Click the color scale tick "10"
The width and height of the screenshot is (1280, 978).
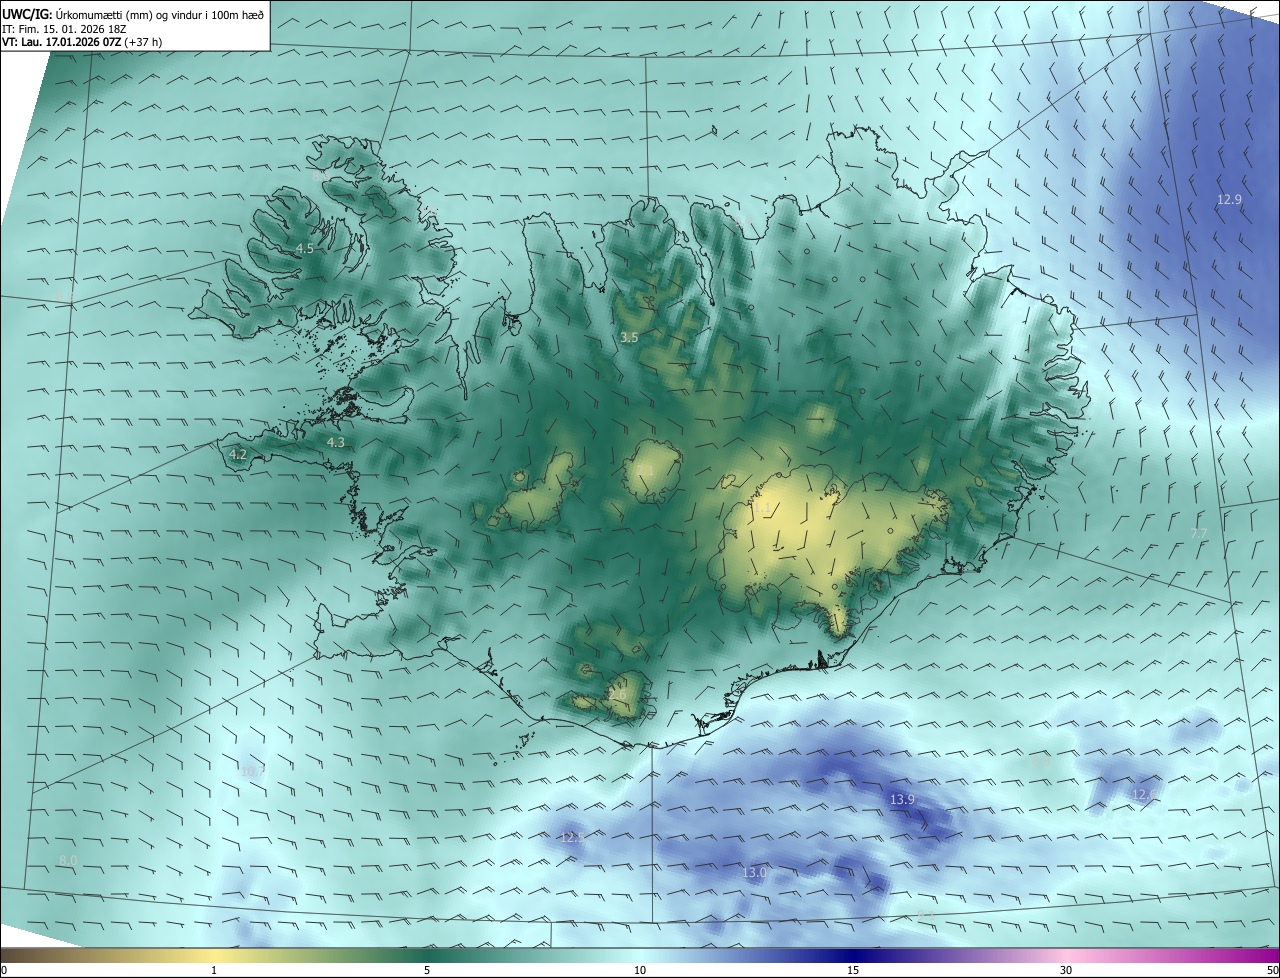point(640,970)
